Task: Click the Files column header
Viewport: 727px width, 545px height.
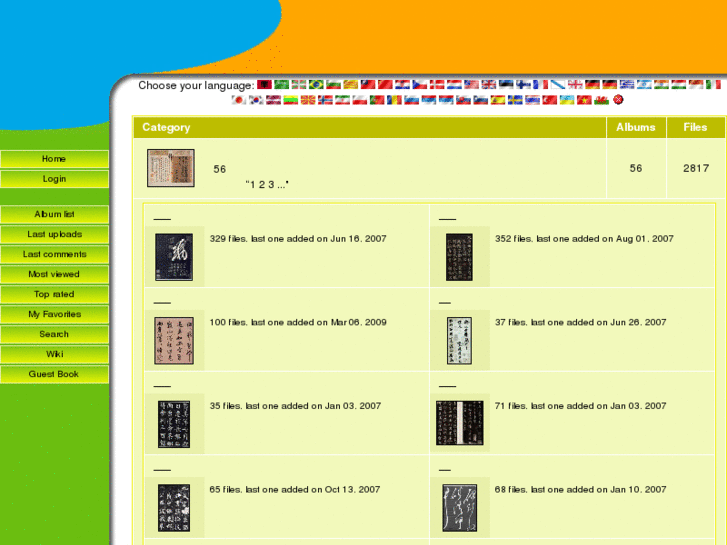Action: pos(695,128)
